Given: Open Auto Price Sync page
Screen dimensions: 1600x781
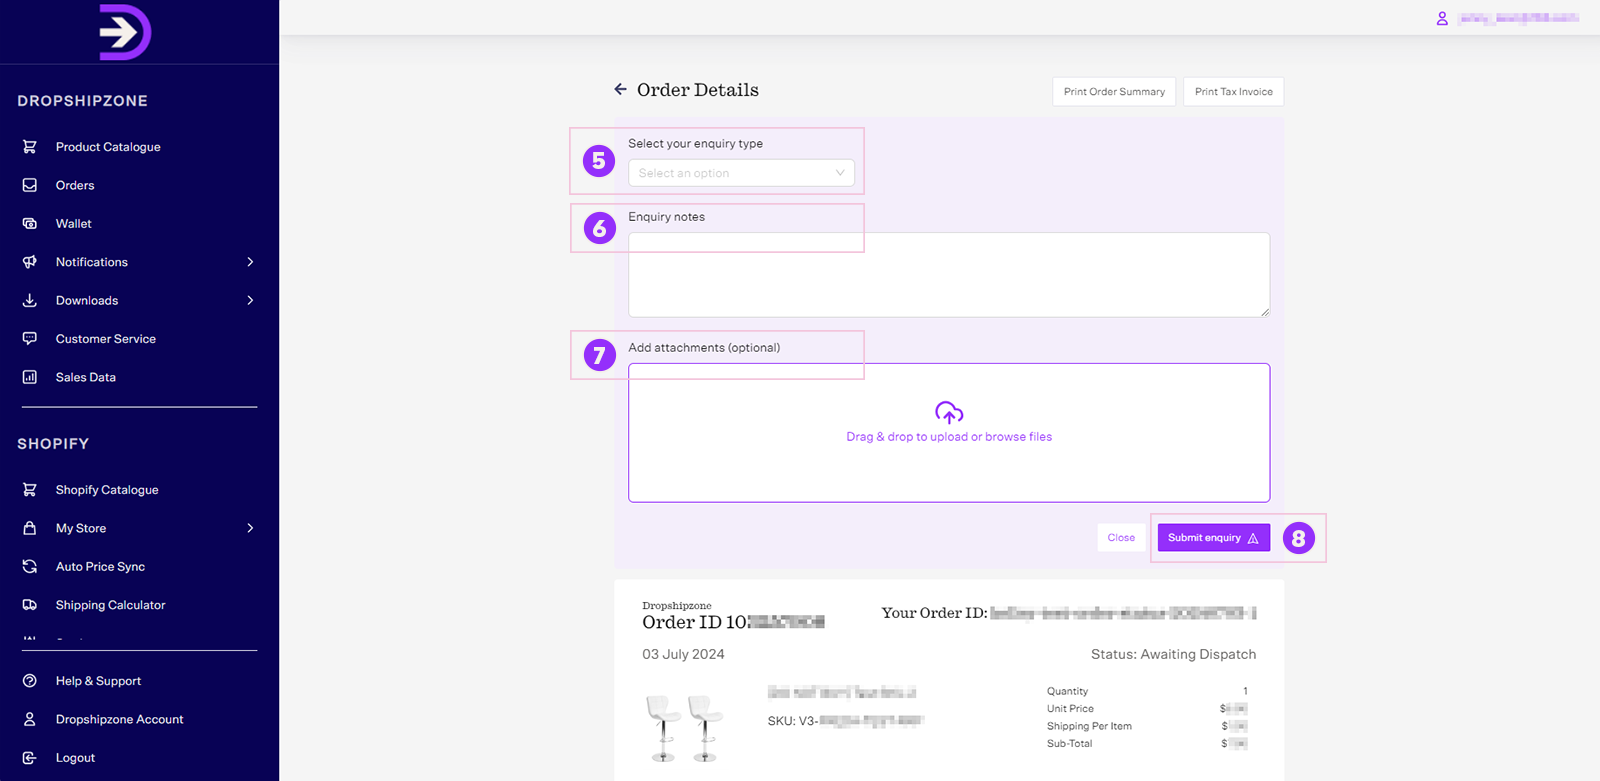Looking at the screenshot, I should pyautogui.click(x=100, y=567).
